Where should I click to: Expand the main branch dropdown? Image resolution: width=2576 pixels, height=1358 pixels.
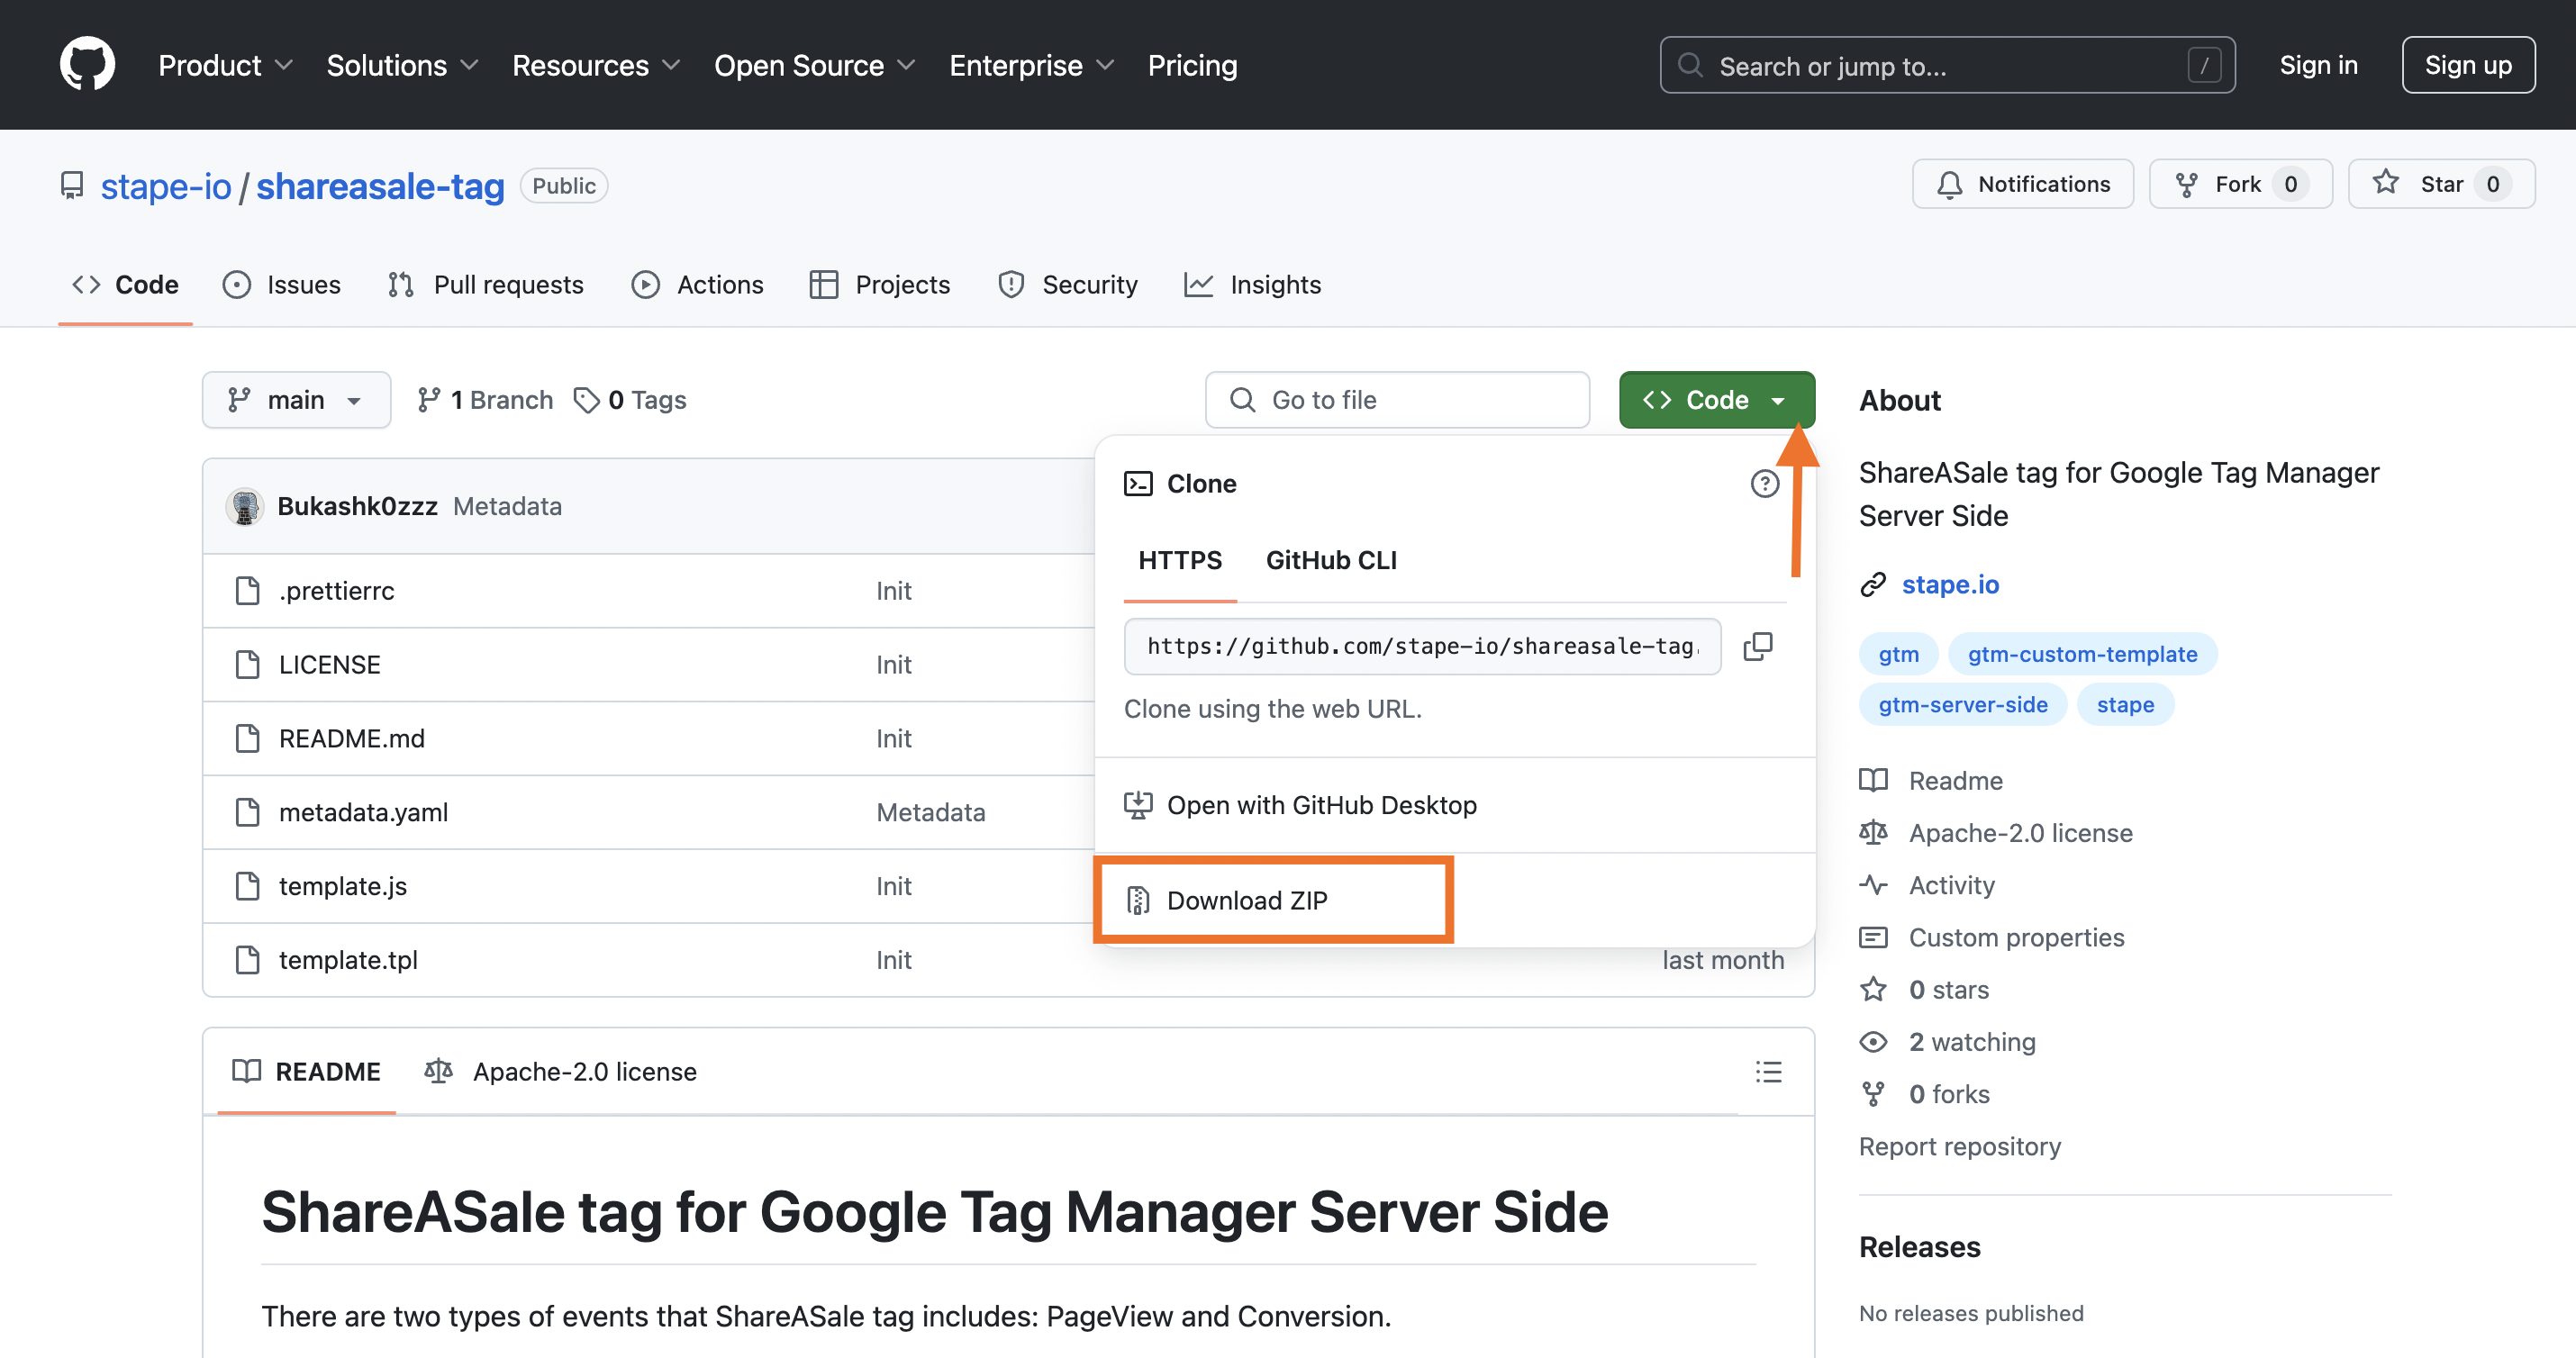(291, 399)
